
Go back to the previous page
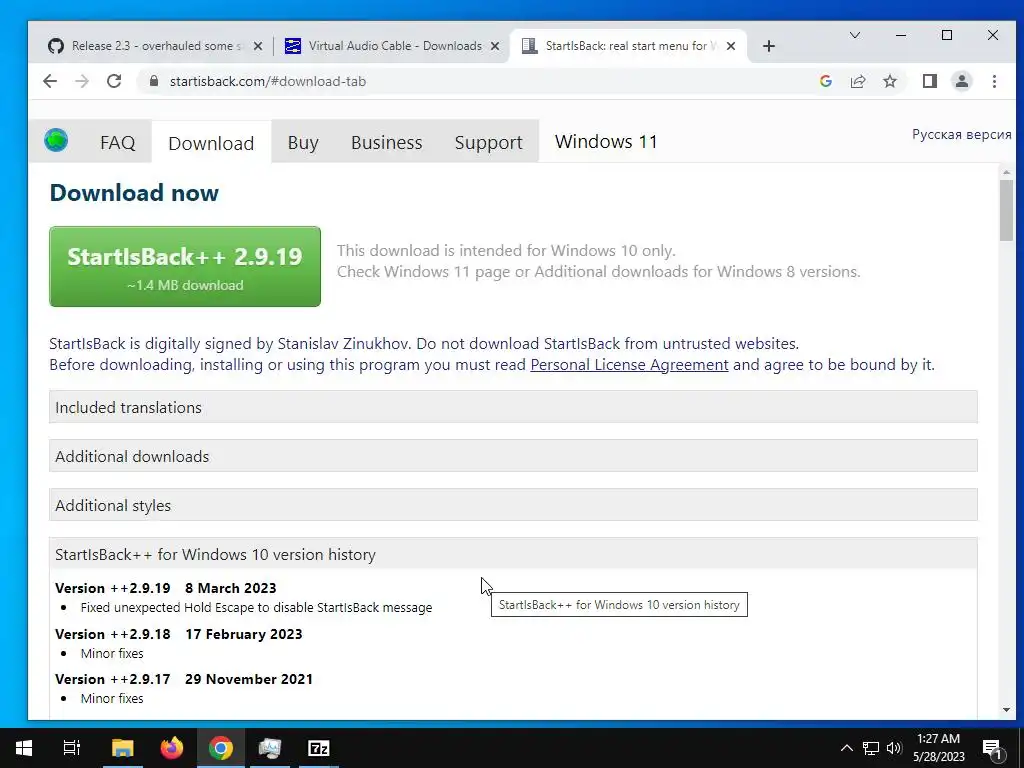point(50,81)
